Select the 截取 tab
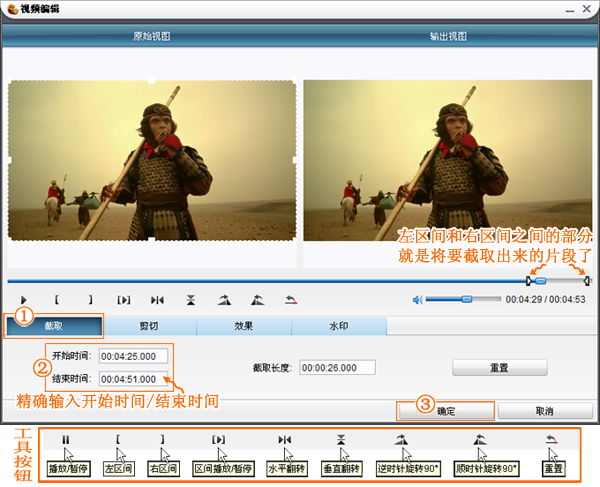Viewport: 600px width, 487px height. (x=54, y=326)
